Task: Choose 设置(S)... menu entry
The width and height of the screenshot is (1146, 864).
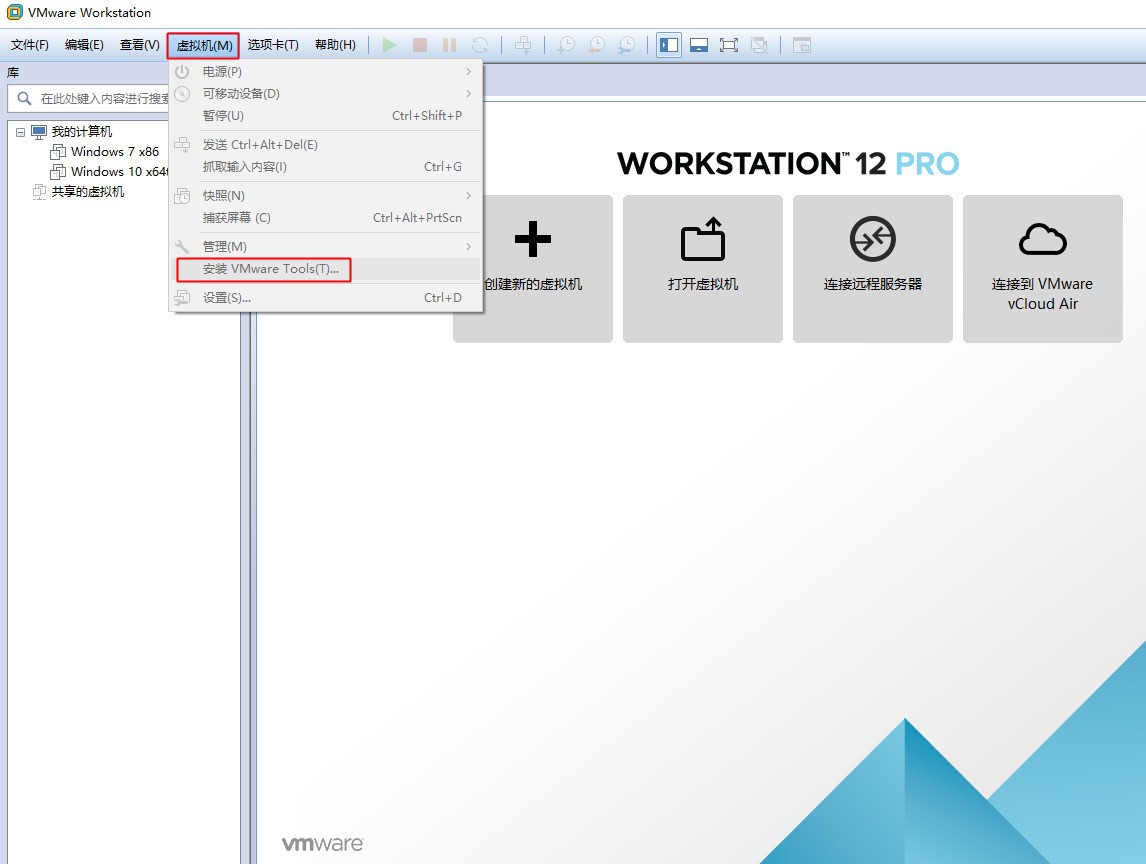Action: pyautogui.click(x=325, y=298)
